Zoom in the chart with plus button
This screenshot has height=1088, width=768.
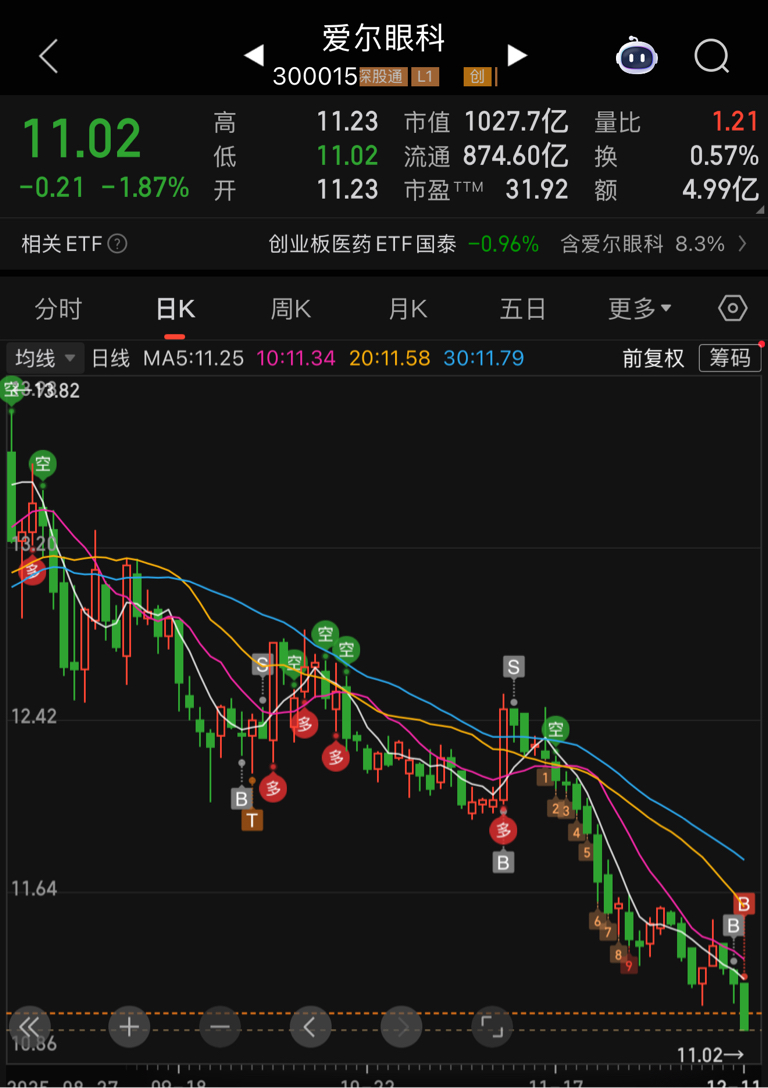coord(129,1026)
